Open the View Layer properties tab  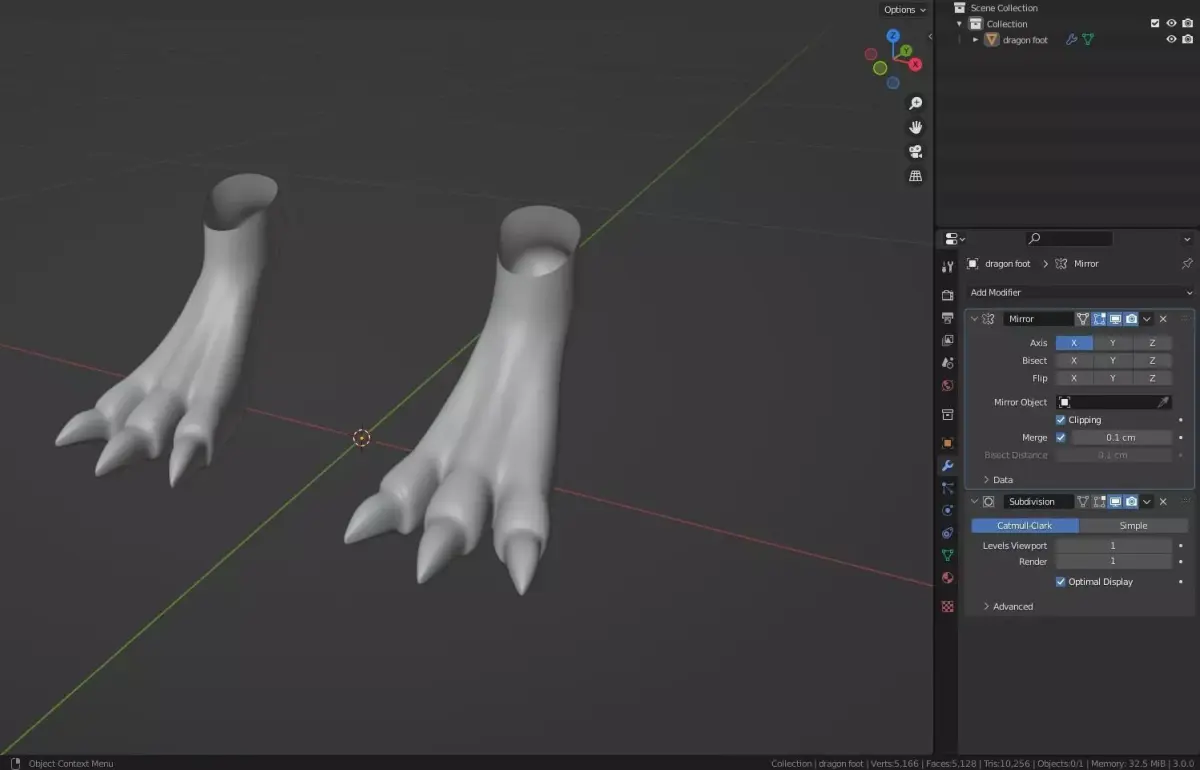(x=948, y=340)
